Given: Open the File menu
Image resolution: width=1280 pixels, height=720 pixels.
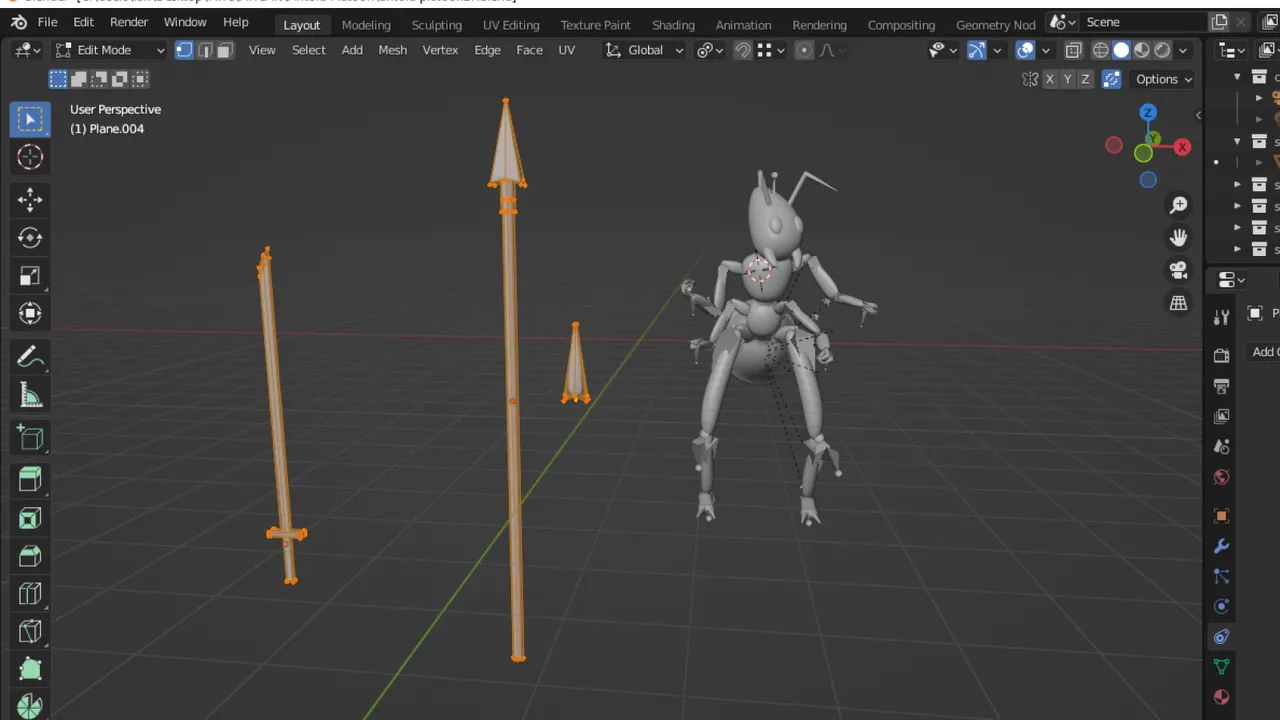Looking at the screenshot, I should [47, 22].
